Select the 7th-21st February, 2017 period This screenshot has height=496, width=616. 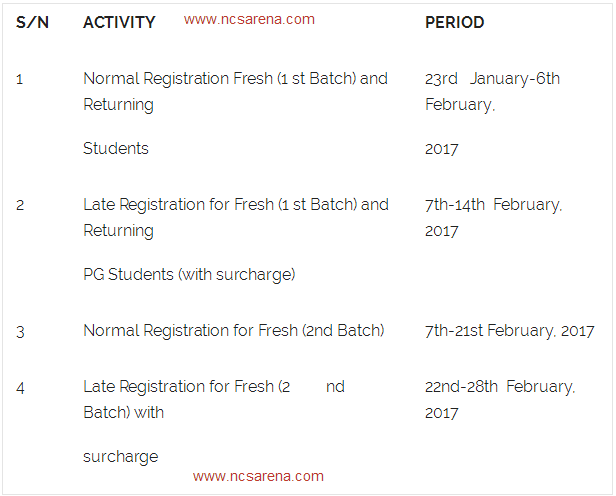(x=509, y=330)
